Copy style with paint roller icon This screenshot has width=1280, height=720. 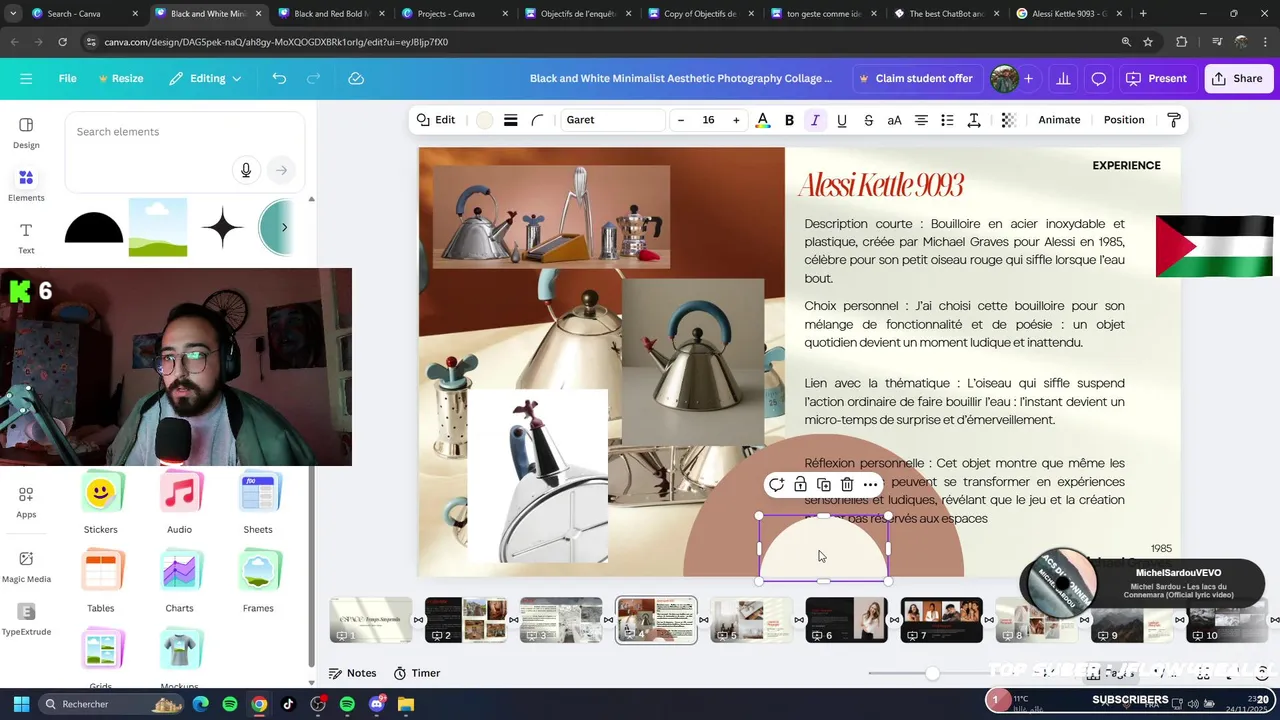(x=1174, y=120)
